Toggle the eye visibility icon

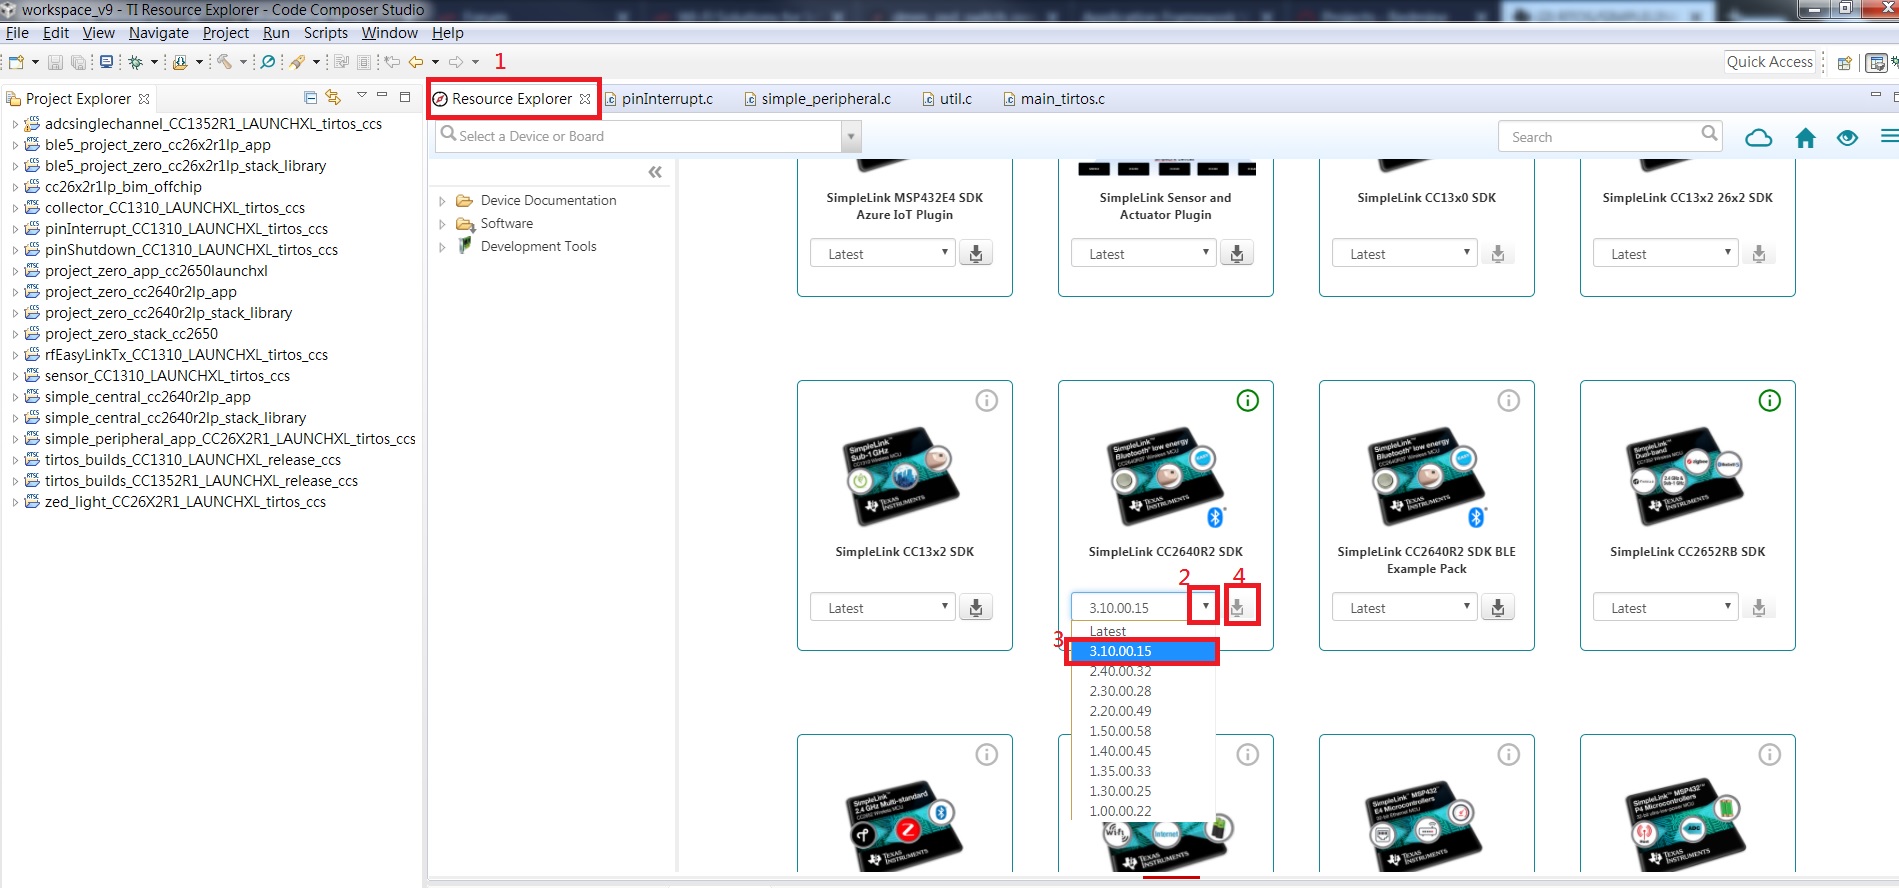click(1847, 138)
